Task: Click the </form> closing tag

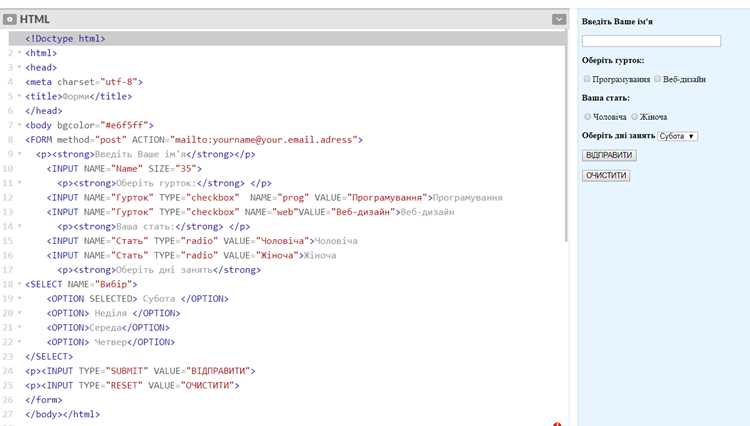Action: coord(44,400)
